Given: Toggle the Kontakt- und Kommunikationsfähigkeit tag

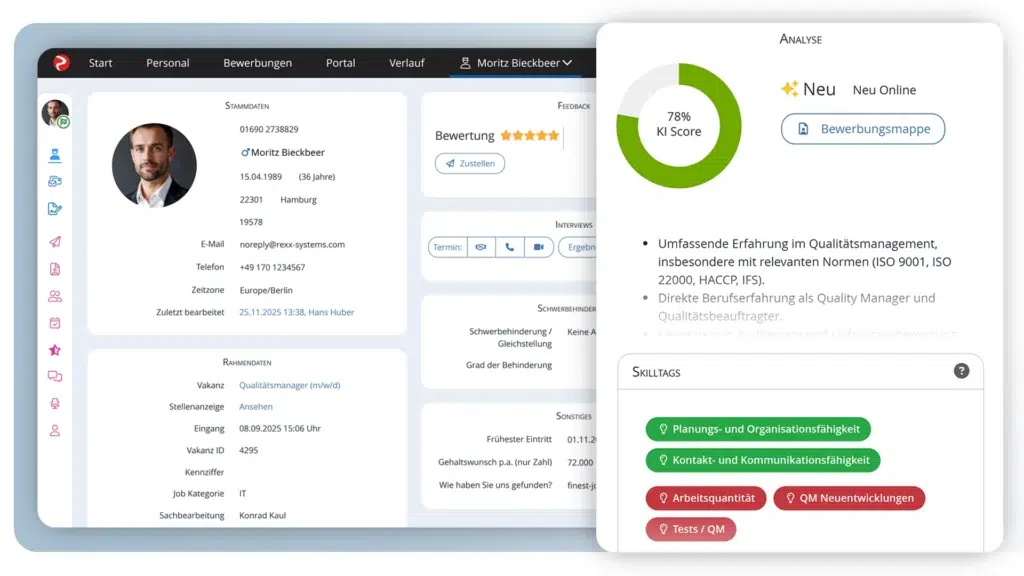Looking at the screenshot, I should (x=763, y=460).
